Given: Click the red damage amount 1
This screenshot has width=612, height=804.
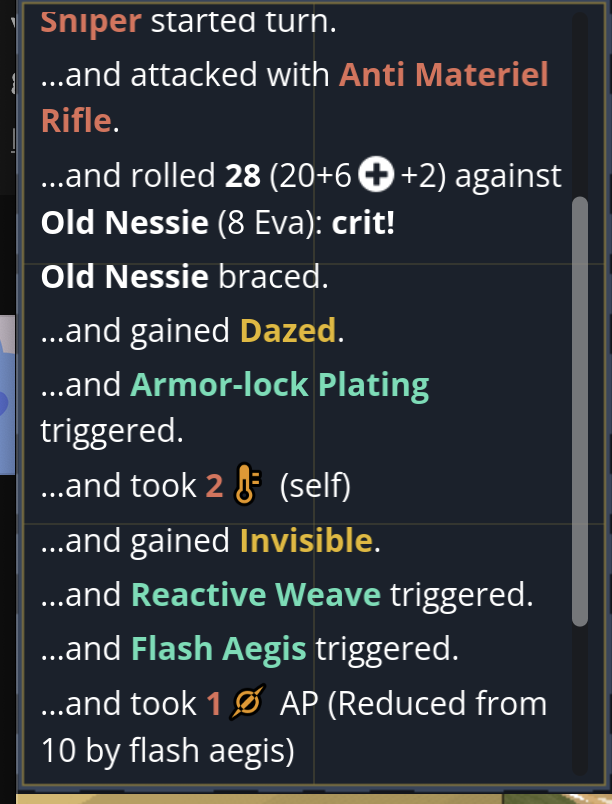Looking at the screenshot, I should pyautogui.click(x=214, y=705).
